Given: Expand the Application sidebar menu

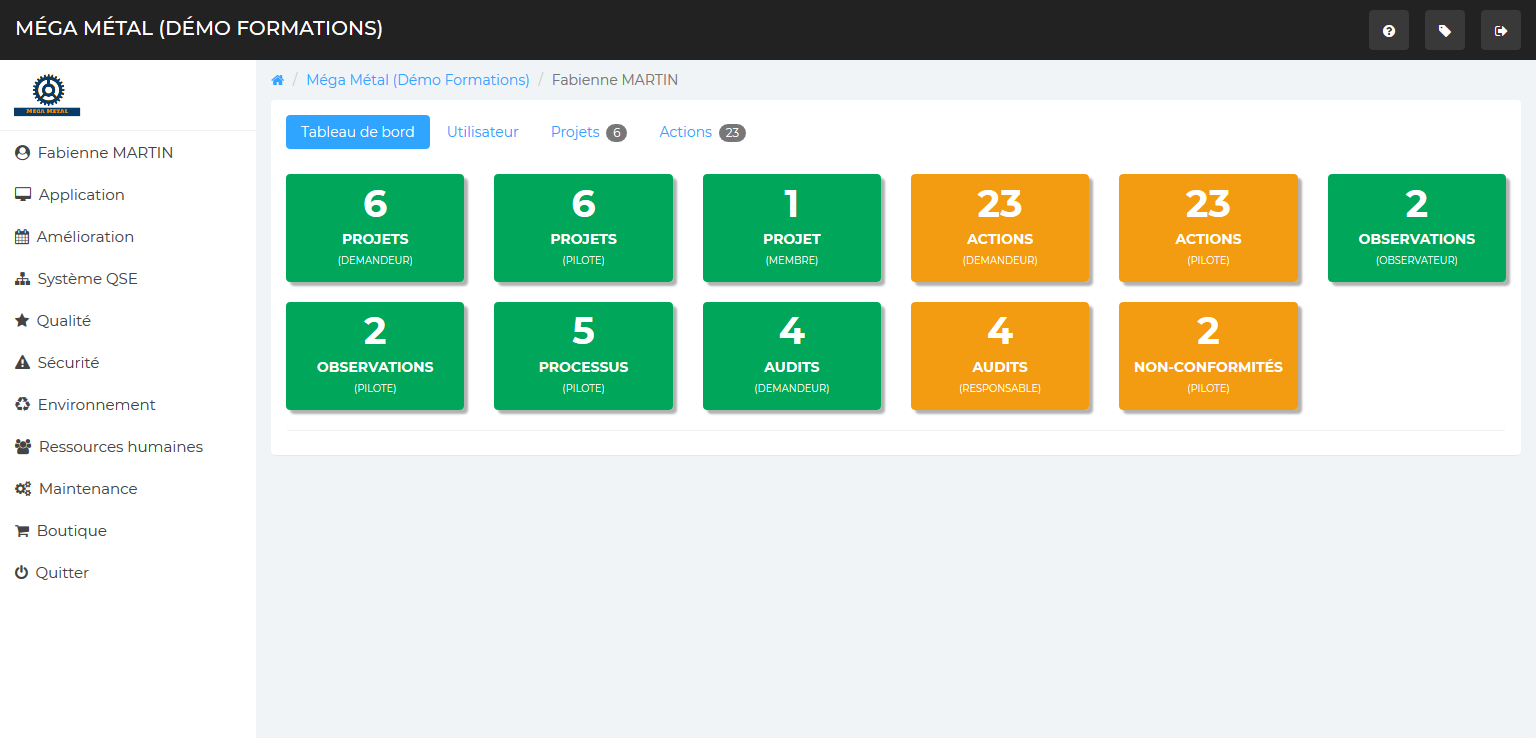Looking at the screenshot, I should [x=81, y=195].
